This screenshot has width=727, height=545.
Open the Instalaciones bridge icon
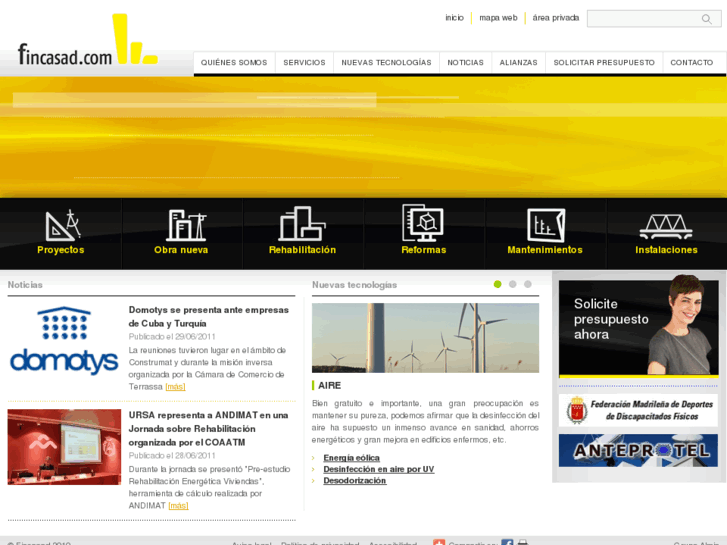[666, 227]
